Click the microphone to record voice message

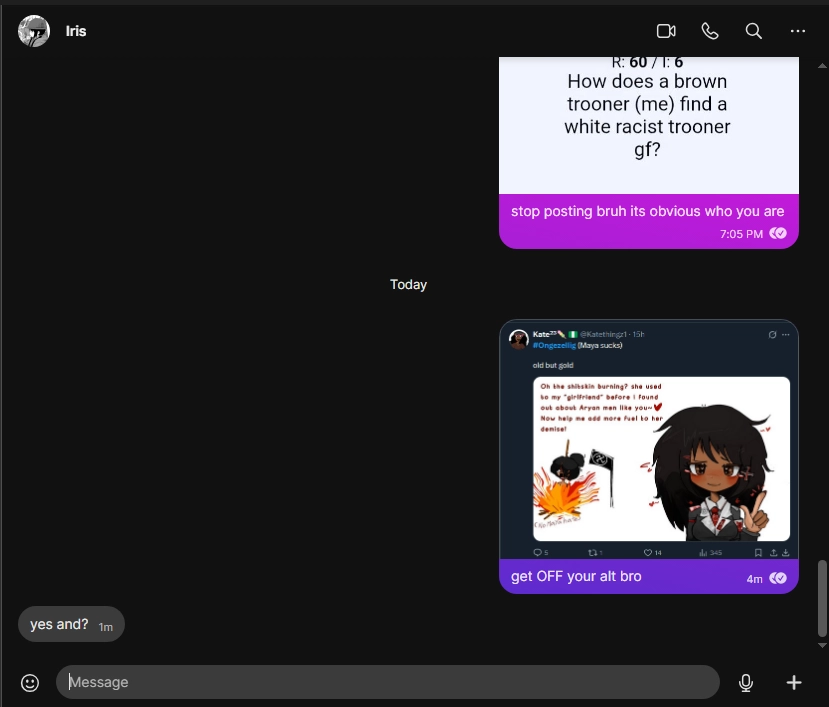[x=745, y=682]
